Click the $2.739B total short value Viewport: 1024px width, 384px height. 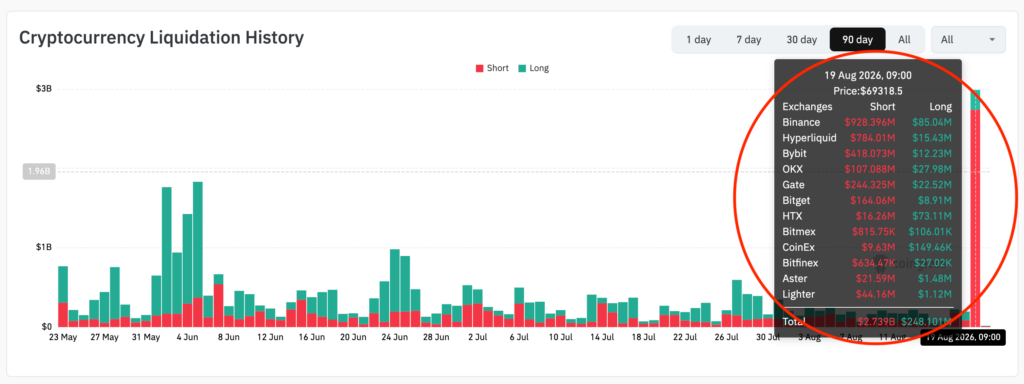876,322
